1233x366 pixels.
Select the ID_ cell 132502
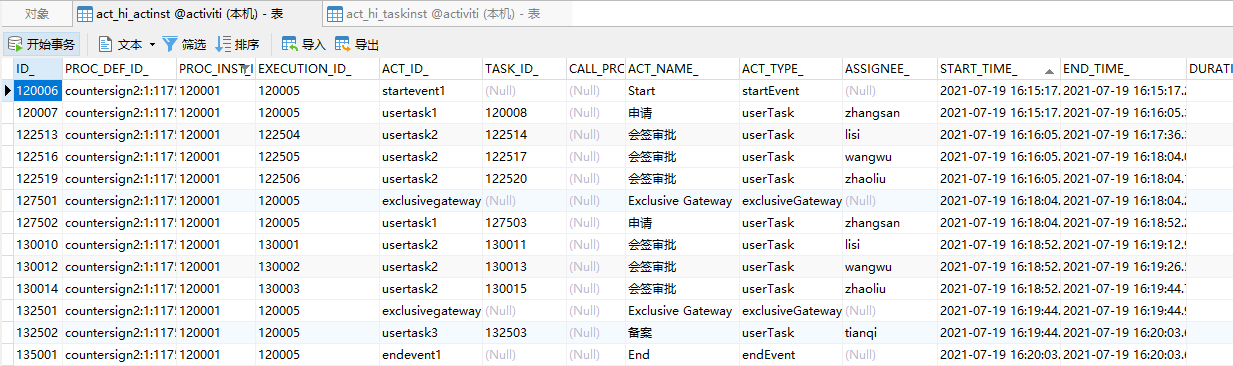click(37, 332)
